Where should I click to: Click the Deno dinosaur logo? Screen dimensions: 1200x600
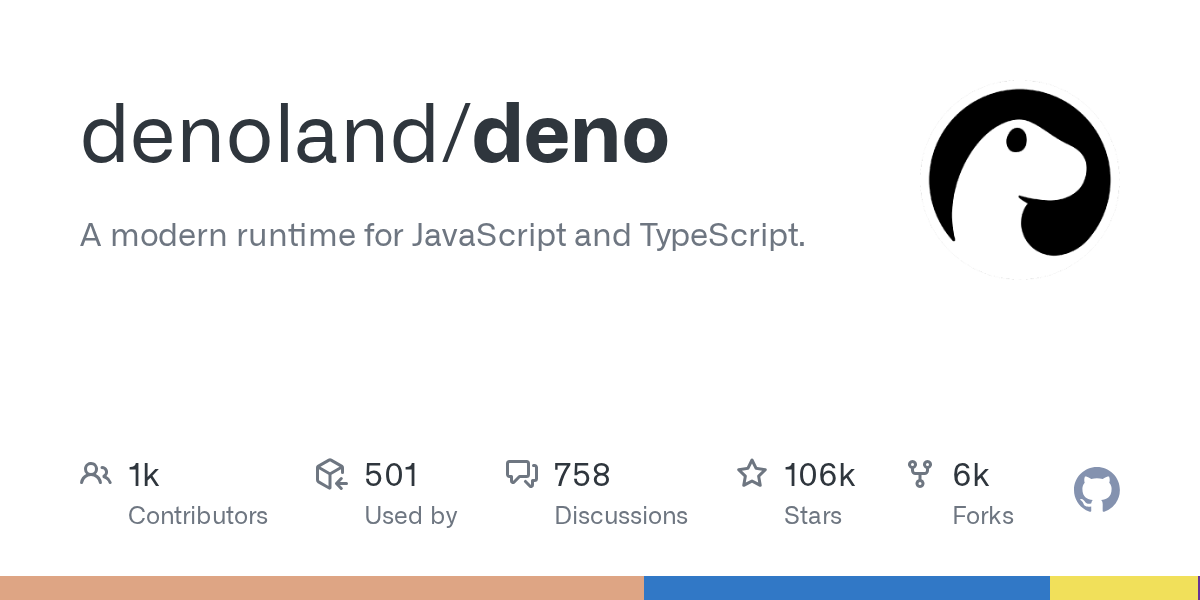coord(1019,180)
